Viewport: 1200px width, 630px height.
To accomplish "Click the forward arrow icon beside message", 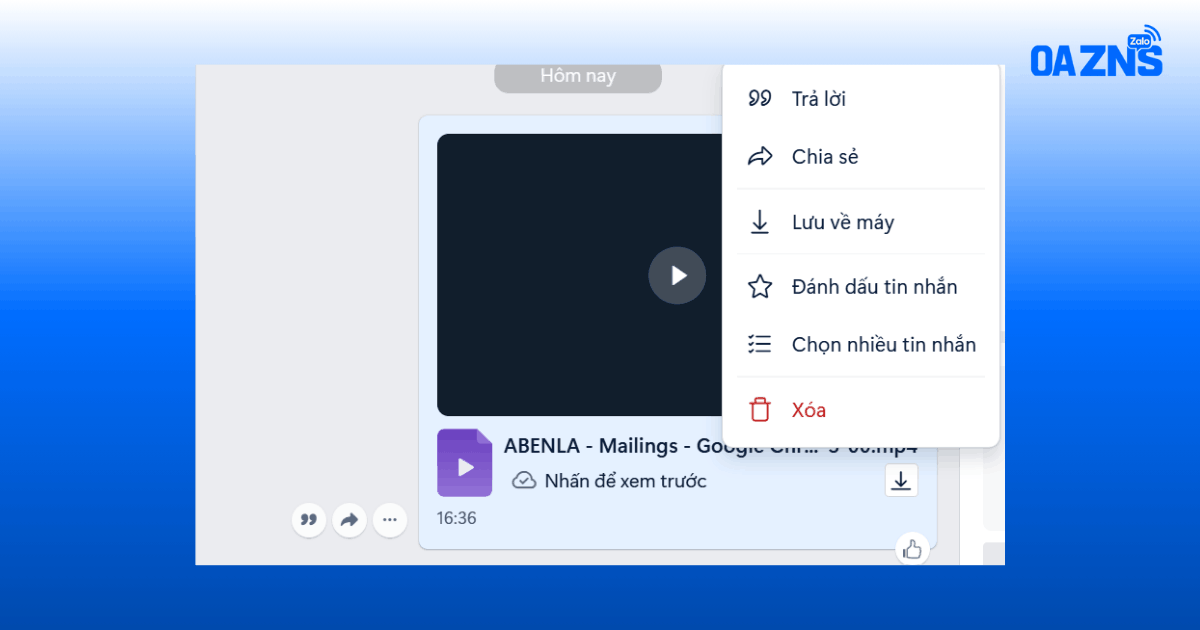I will [x=349, y=520].
